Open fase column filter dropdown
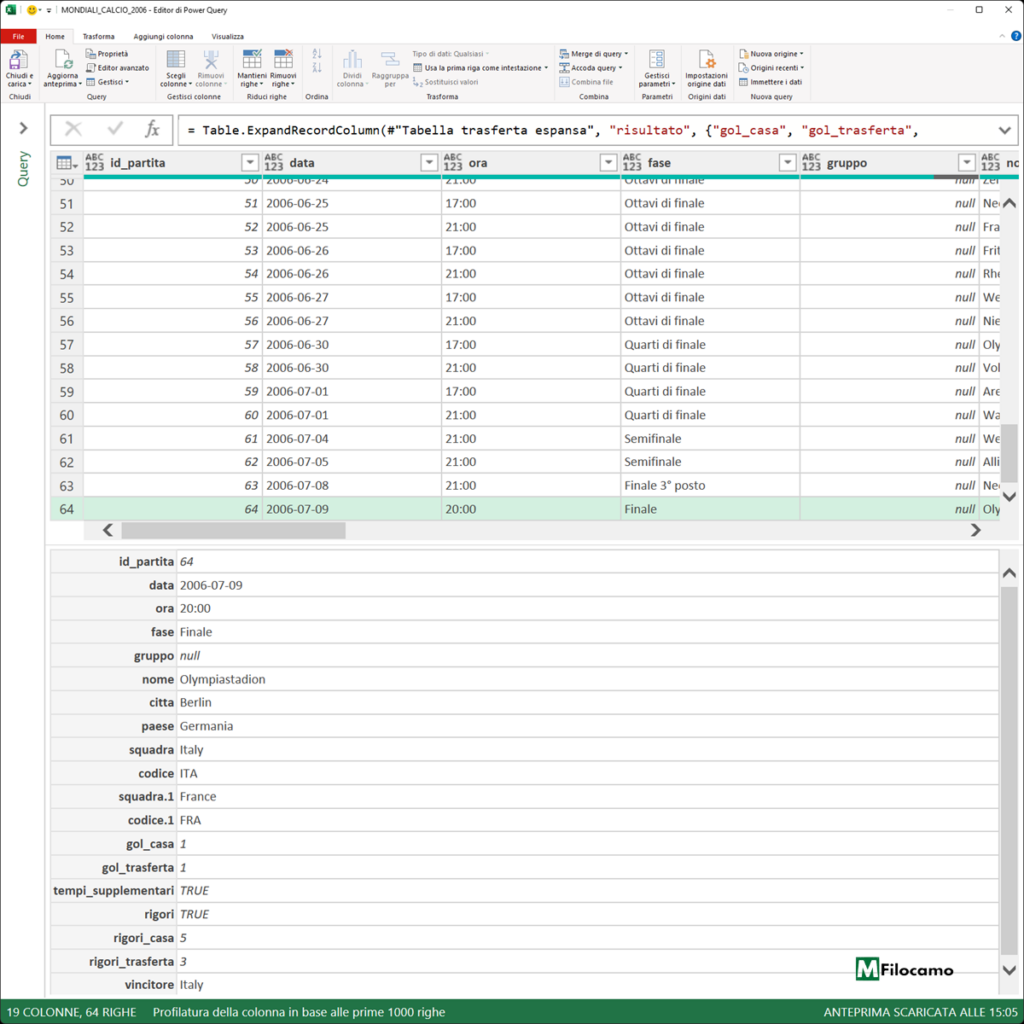Image resolution: width=1024 pixels, height=1024 pixels. pos(788,163)
